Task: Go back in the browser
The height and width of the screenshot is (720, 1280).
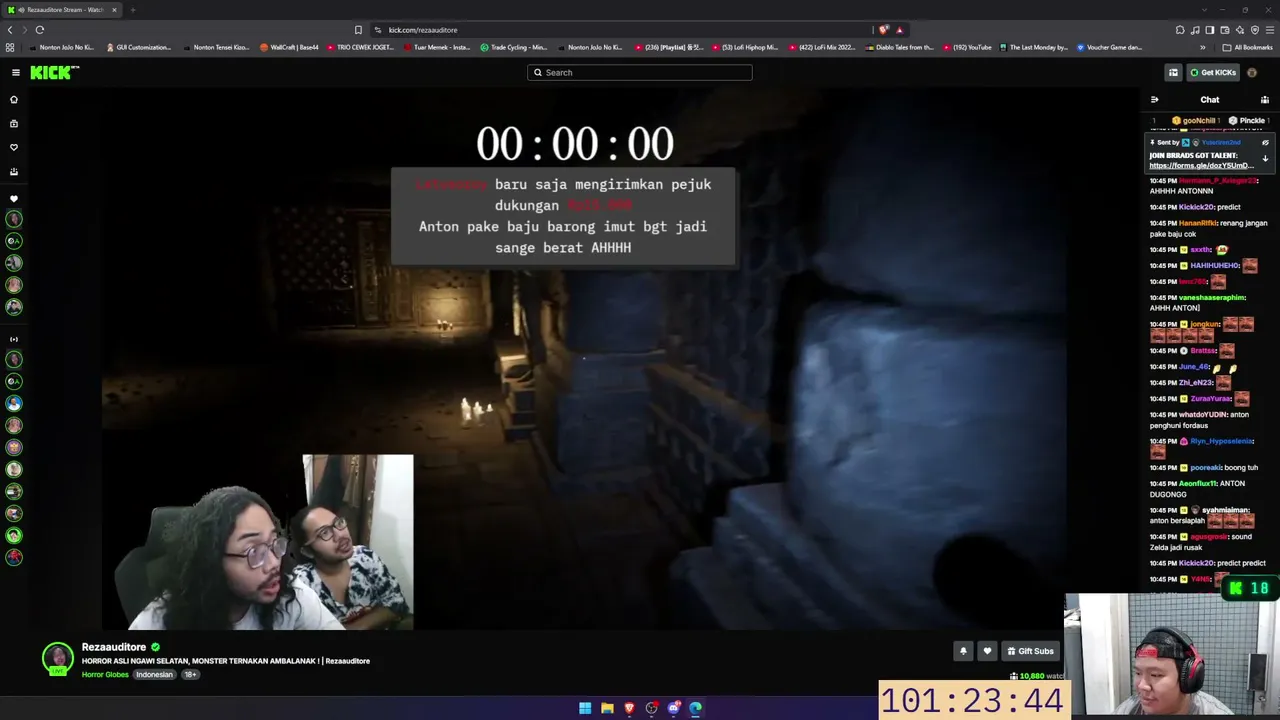Action: click(11, 30)
